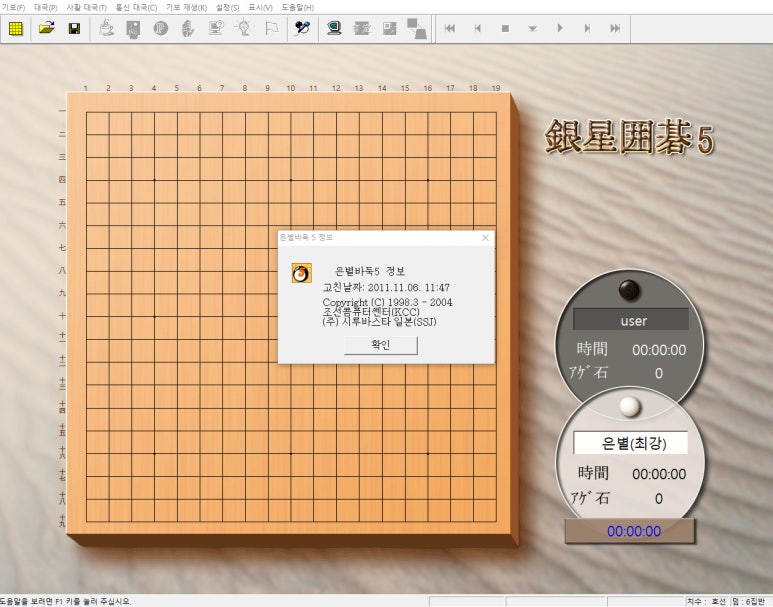Click white player's 時間 00:00:00 value
Image resolution: width=773 pixels, height=607 pixels.
click(x=659, y=474)
